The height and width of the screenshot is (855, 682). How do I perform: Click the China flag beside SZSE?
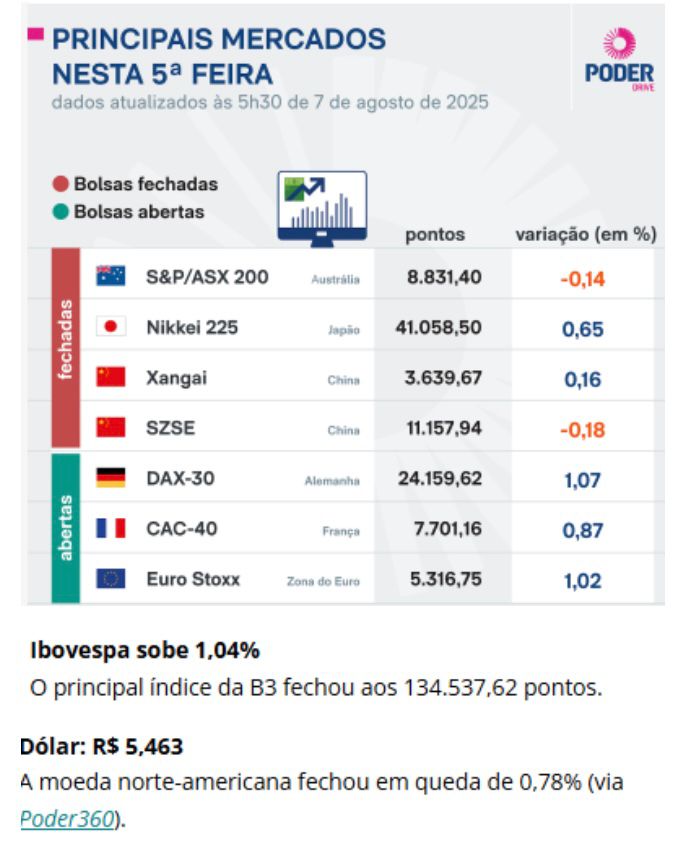tap(111, 428)
